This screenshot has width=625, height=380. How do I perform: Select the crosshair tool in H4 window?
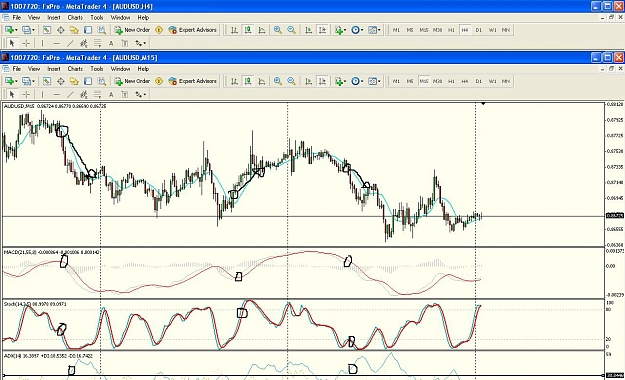tap(26, 43)
